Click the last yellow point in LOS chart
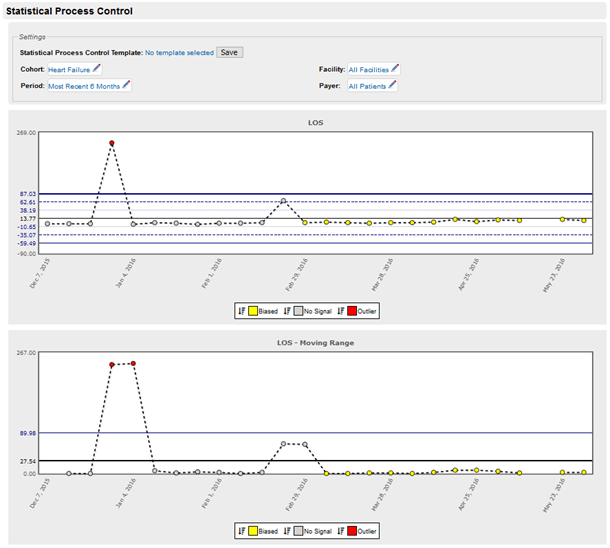This screenshot has height=548, width=610. click(584, 221)
